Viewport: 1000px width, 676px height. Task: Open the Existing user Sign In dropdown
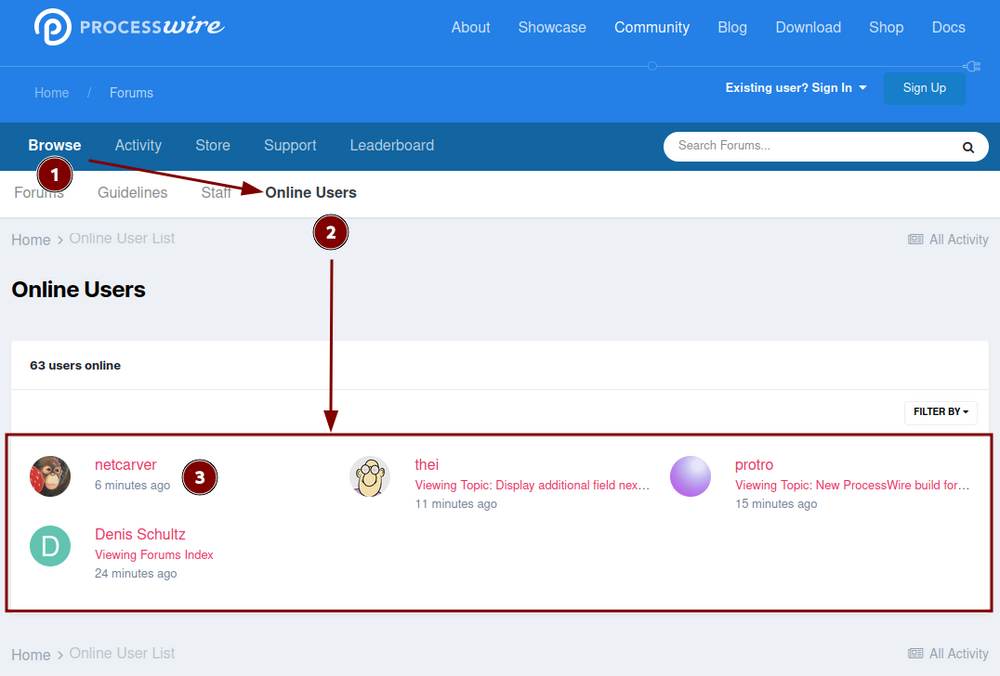[795, 88]
